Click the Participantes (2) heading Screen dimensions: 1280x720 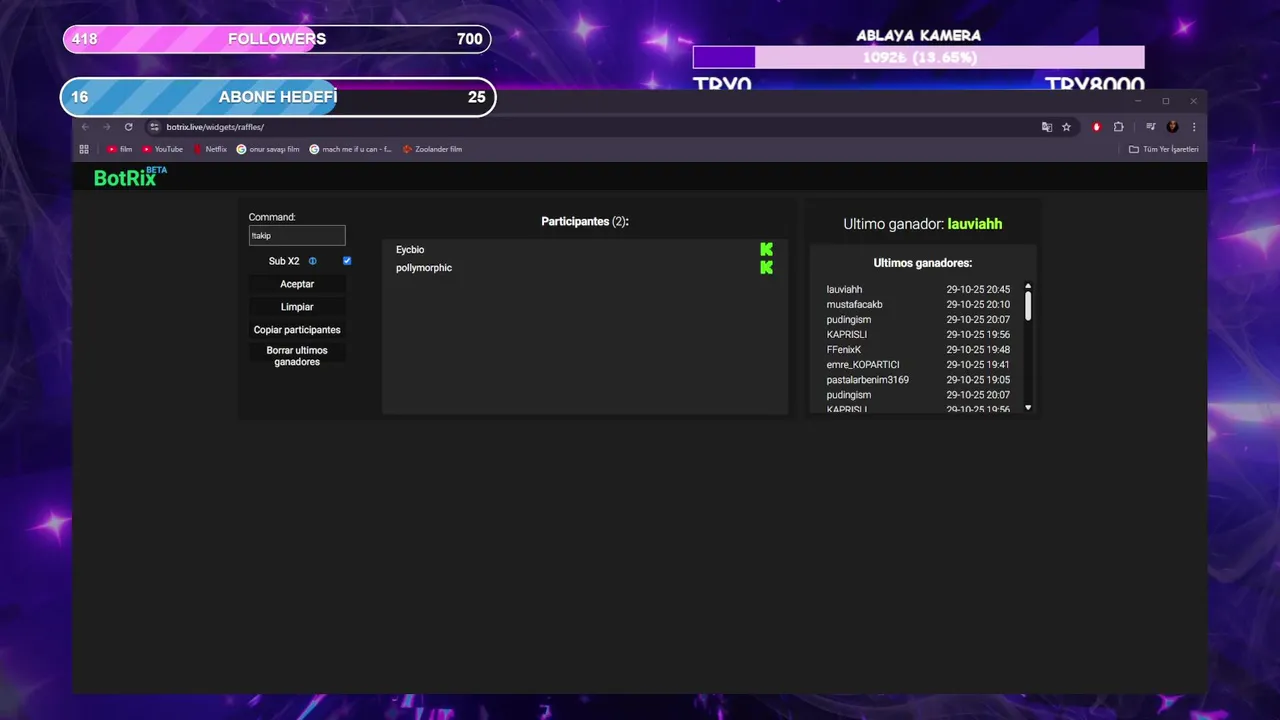pyautogui.click(x=585, y=221)
